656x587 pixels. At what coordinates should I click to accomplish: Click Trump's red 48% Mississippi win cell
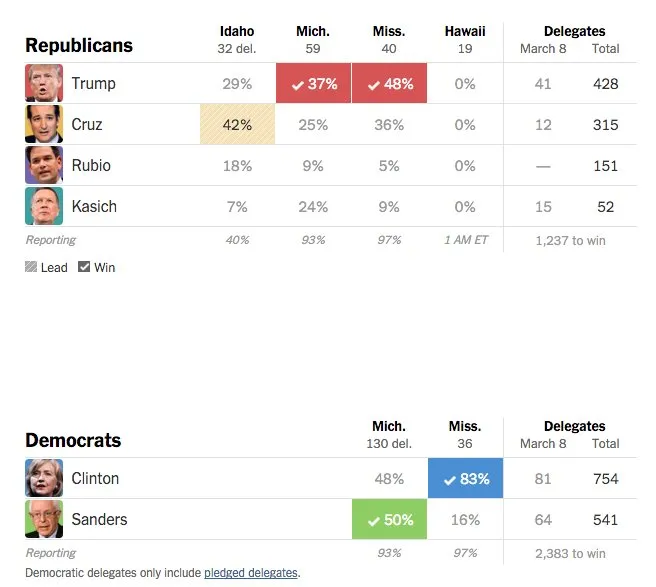(390, 83)
